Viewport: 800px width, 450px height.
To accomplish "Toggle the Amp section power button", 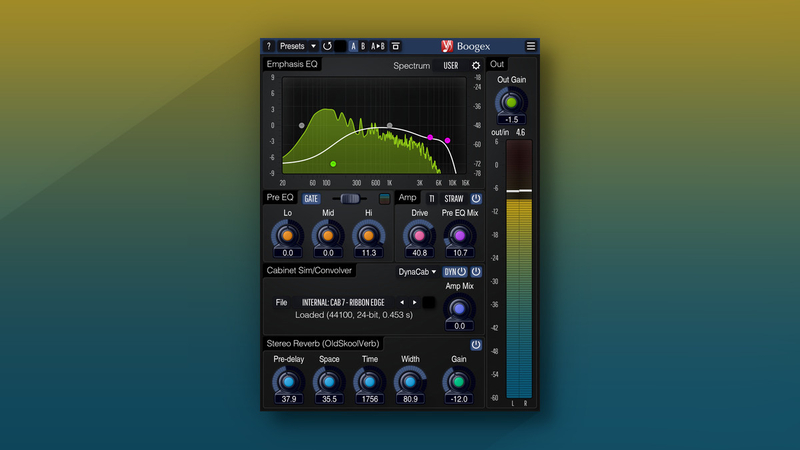I will (476, 198).
